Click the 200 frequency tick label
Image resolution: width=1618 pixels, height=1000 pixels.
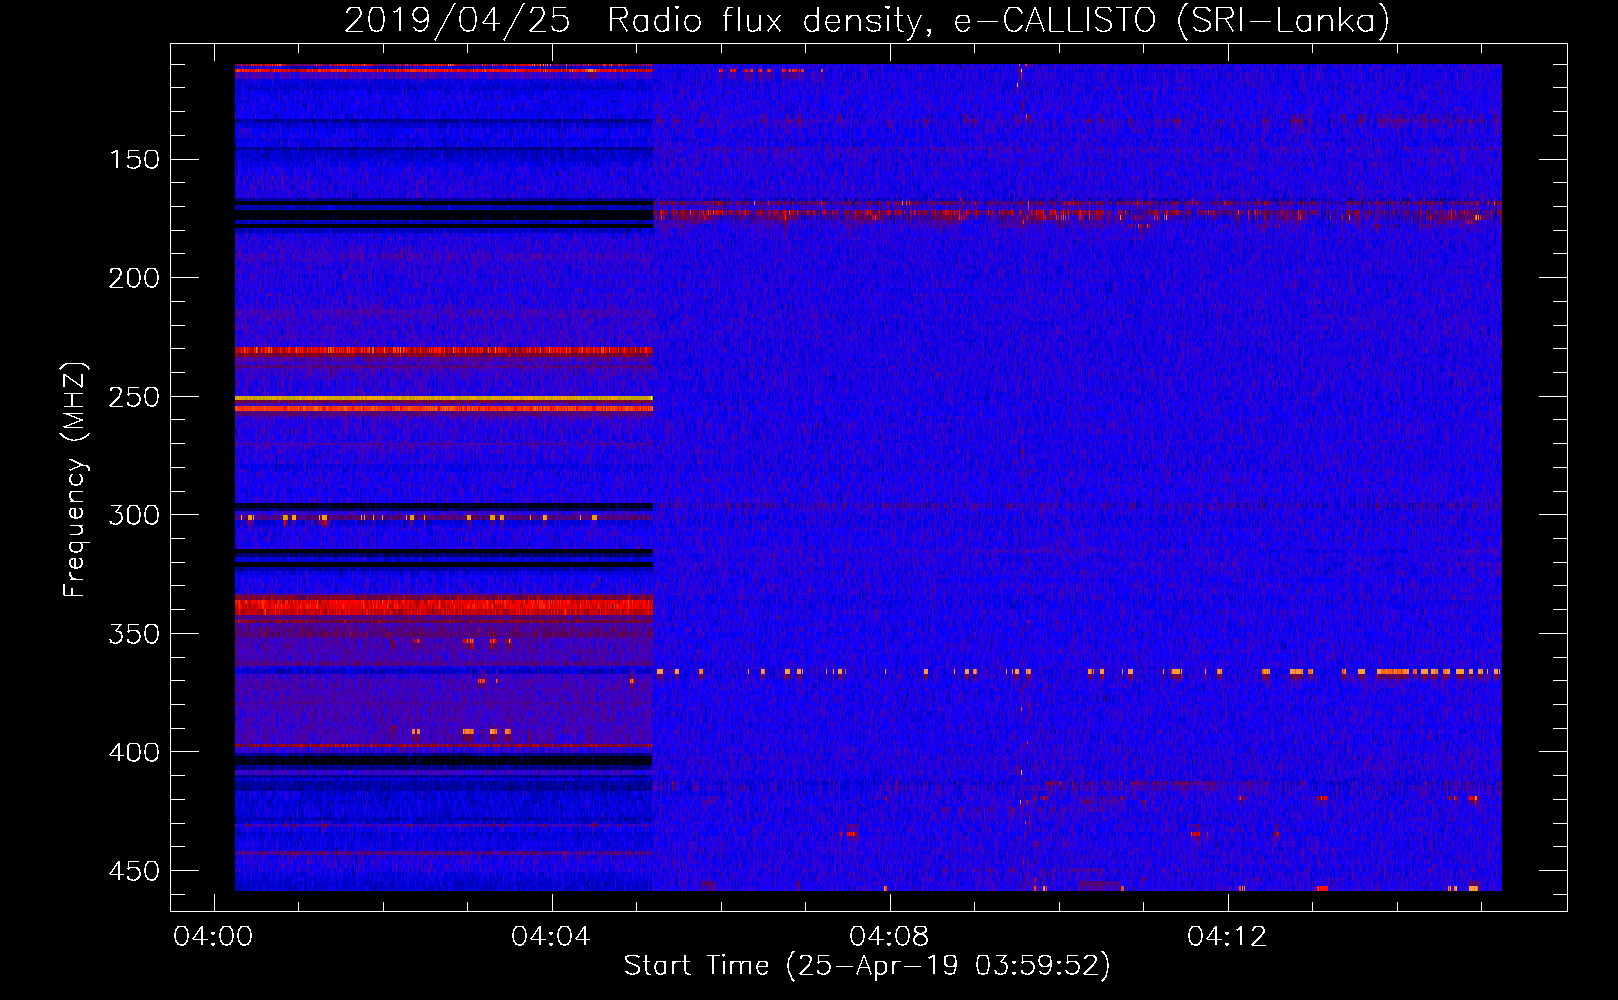[134, 278]
